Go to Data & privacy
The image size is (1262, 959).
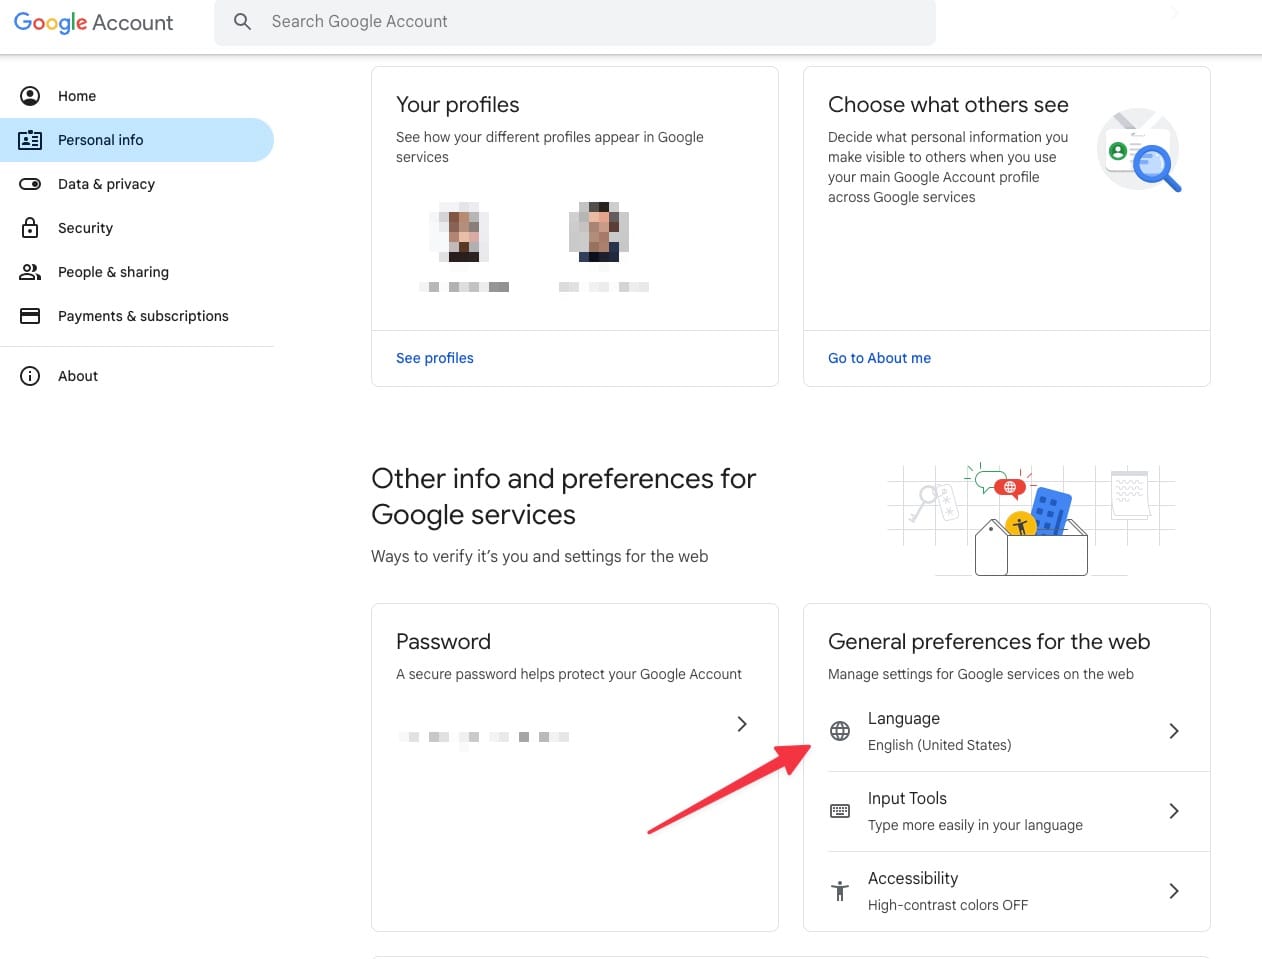coord(137,184)
